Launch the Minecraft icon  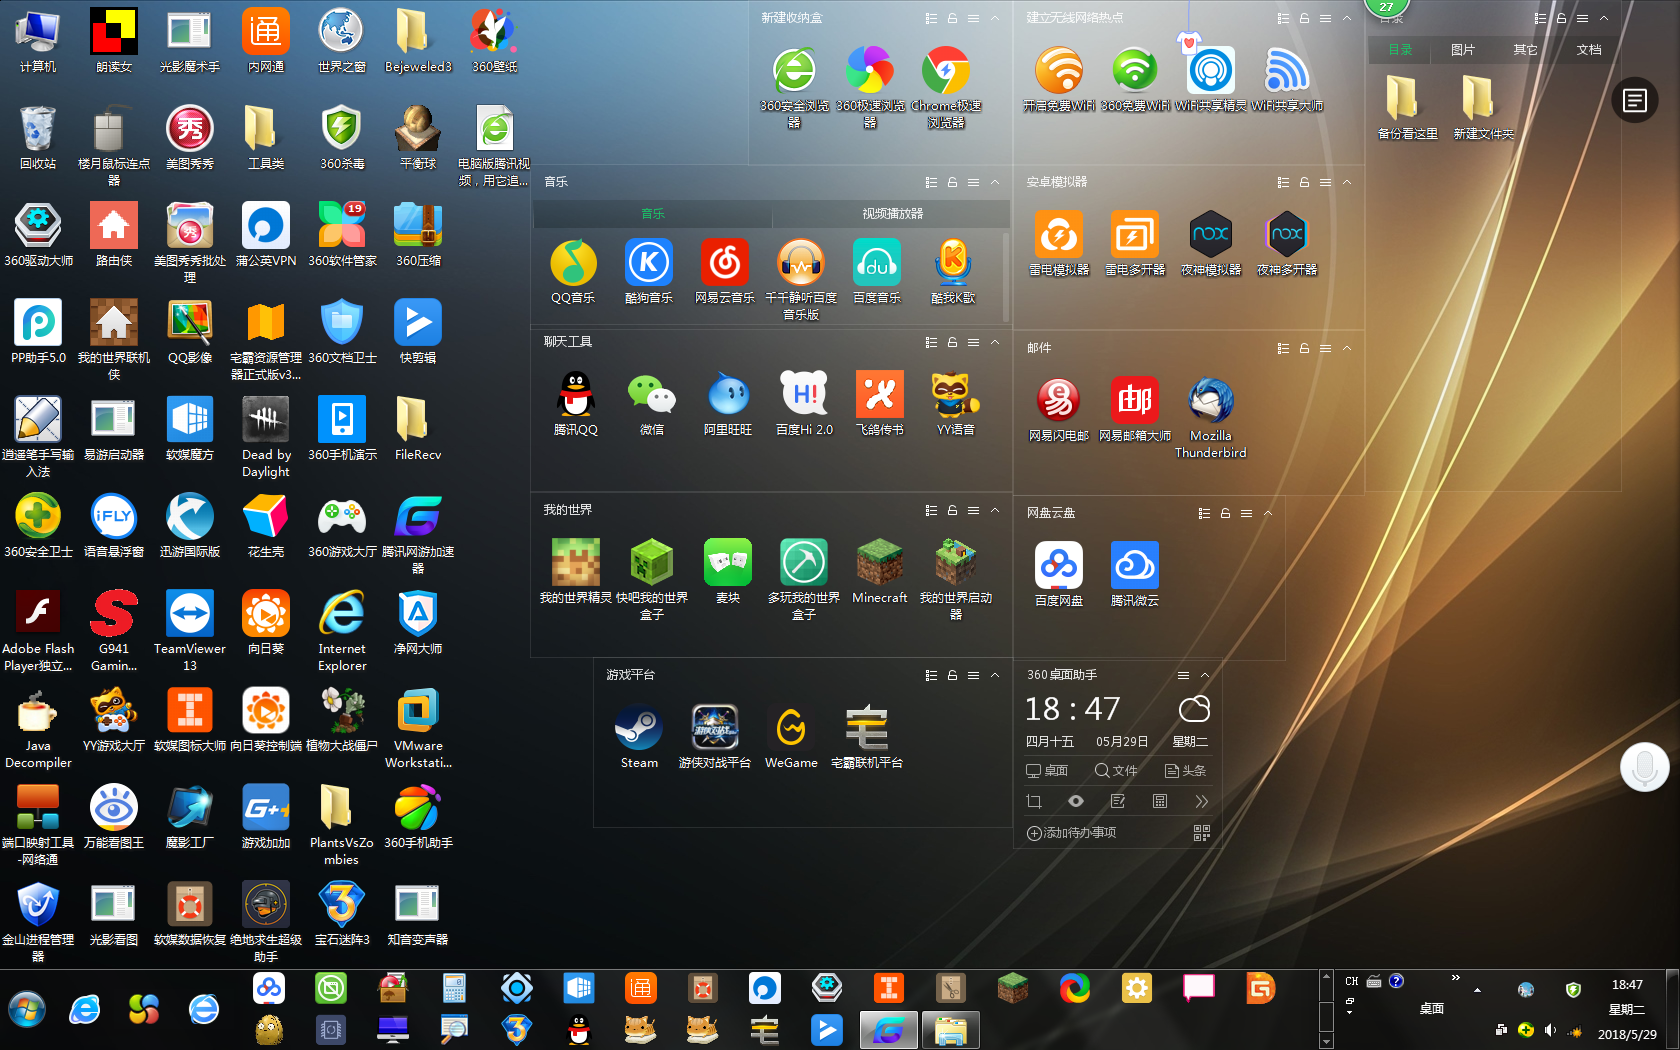[880, 562]
